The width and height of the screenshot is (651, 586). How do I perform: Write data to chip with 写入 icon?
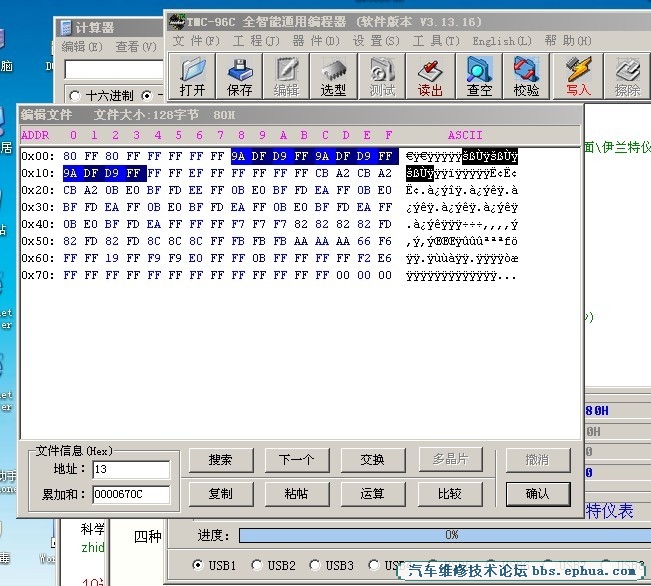pos(578,76)
